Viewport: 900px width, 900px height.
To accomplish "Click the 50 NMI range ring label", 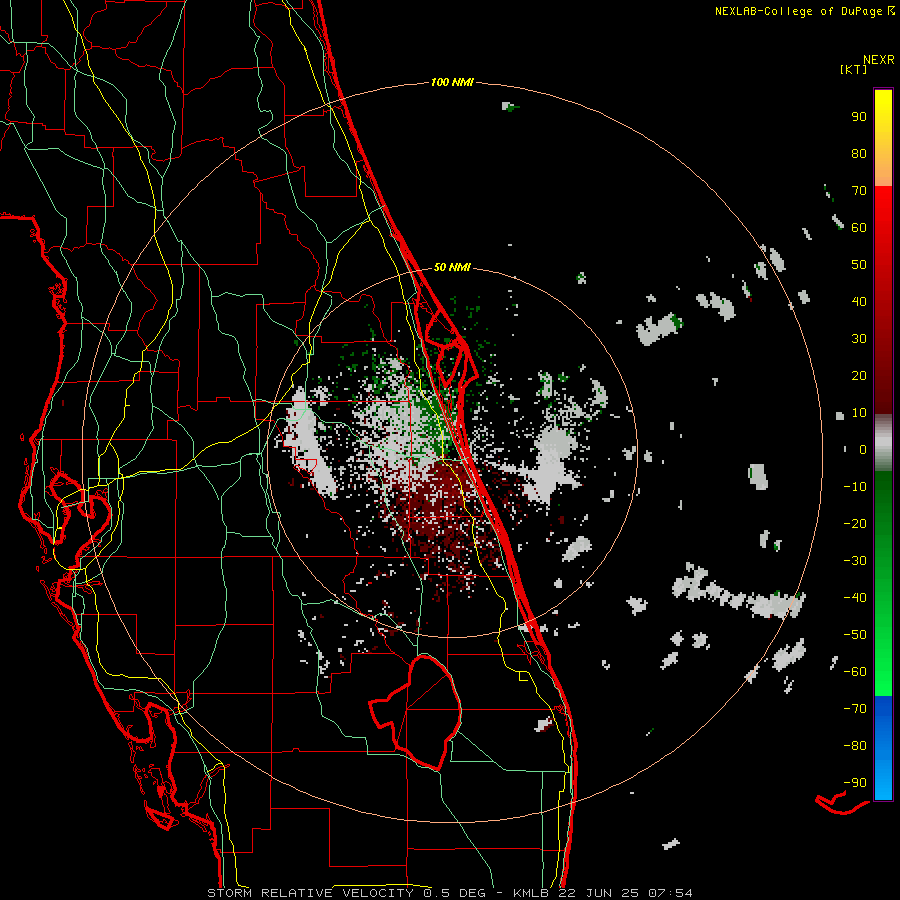I will pyautogui.click(x=452, y=267).
